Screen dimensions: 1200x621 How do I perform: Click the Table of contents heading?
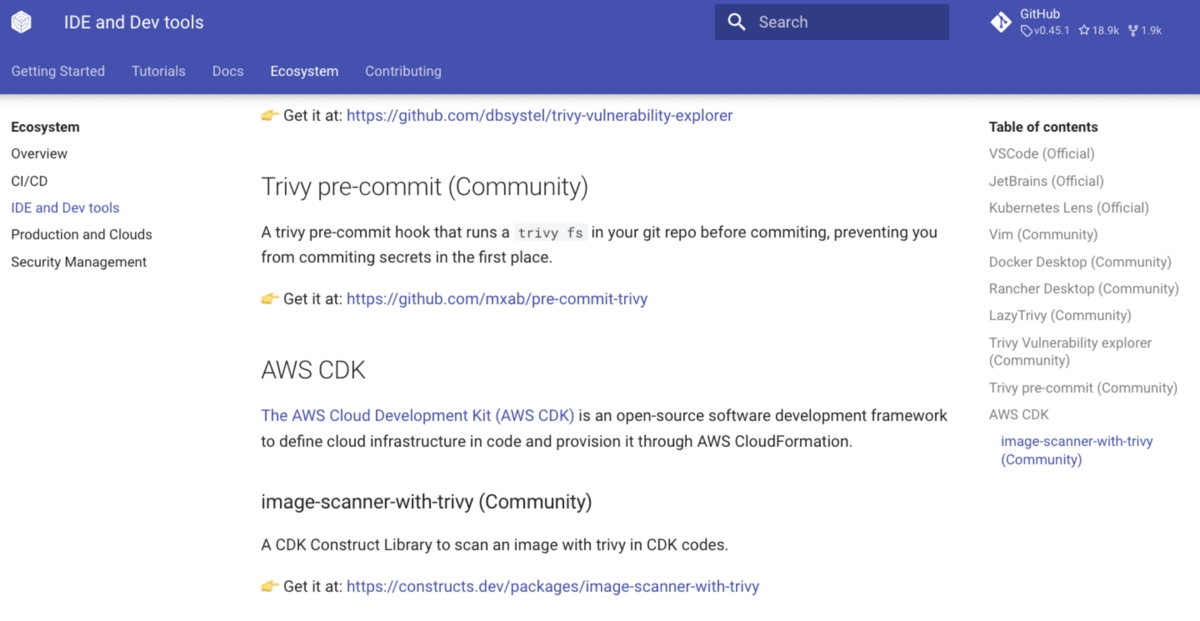point(1043,127)
